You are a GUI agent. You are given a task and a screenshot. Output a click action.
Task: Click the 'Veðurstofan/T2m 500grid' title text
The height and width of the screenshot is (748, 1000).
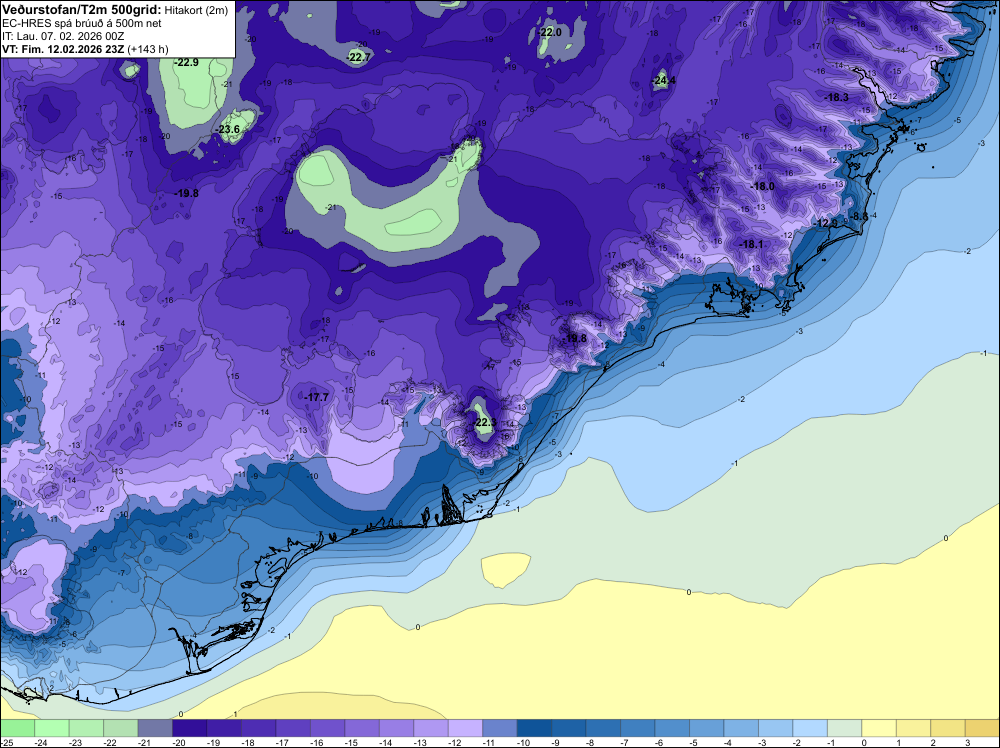(82, 9)
